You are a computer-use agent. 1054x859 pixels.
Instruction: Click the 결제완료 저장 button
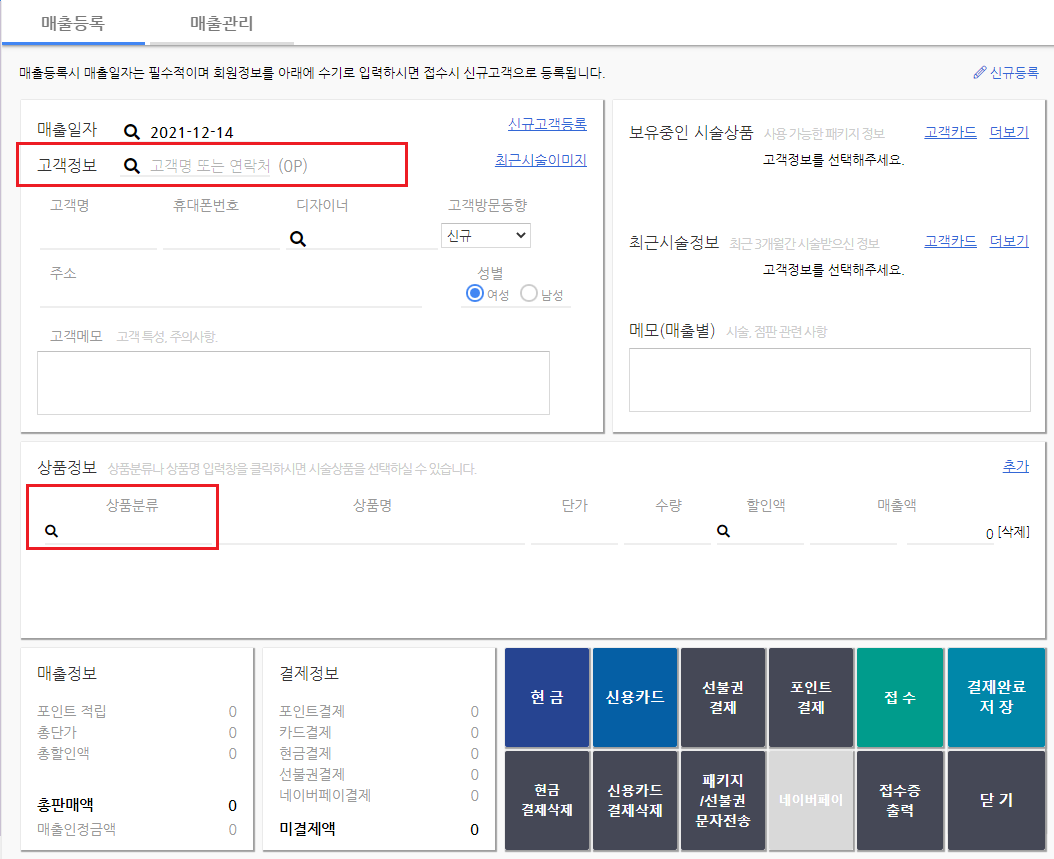click(x=996, y=697)
